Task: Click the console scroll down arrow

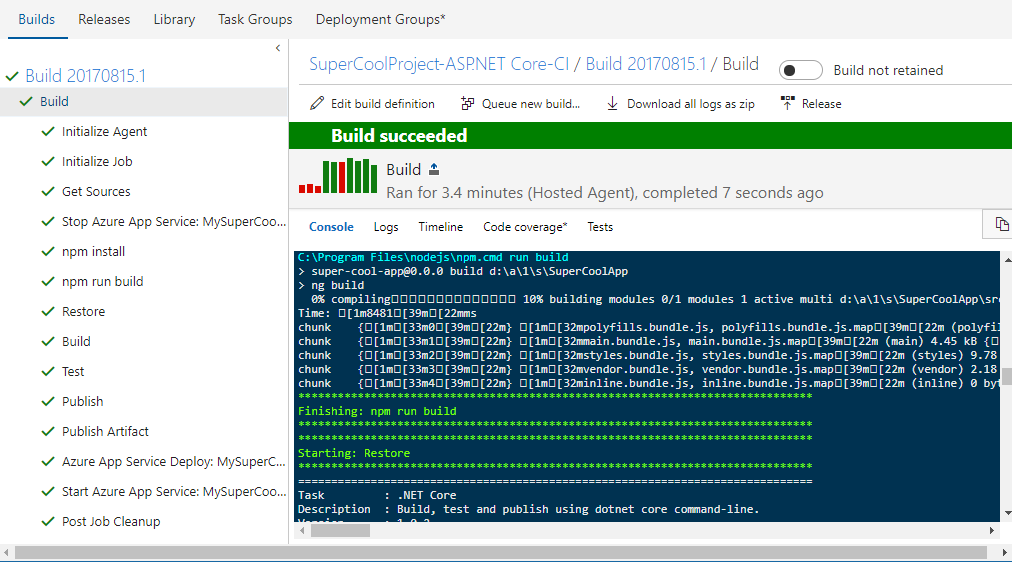Action: click(1007, 514)
